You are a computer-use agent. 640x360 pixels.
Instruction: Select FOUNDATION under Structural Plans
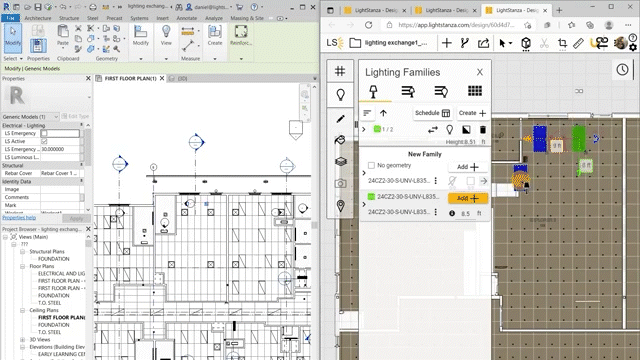[53, 259]
